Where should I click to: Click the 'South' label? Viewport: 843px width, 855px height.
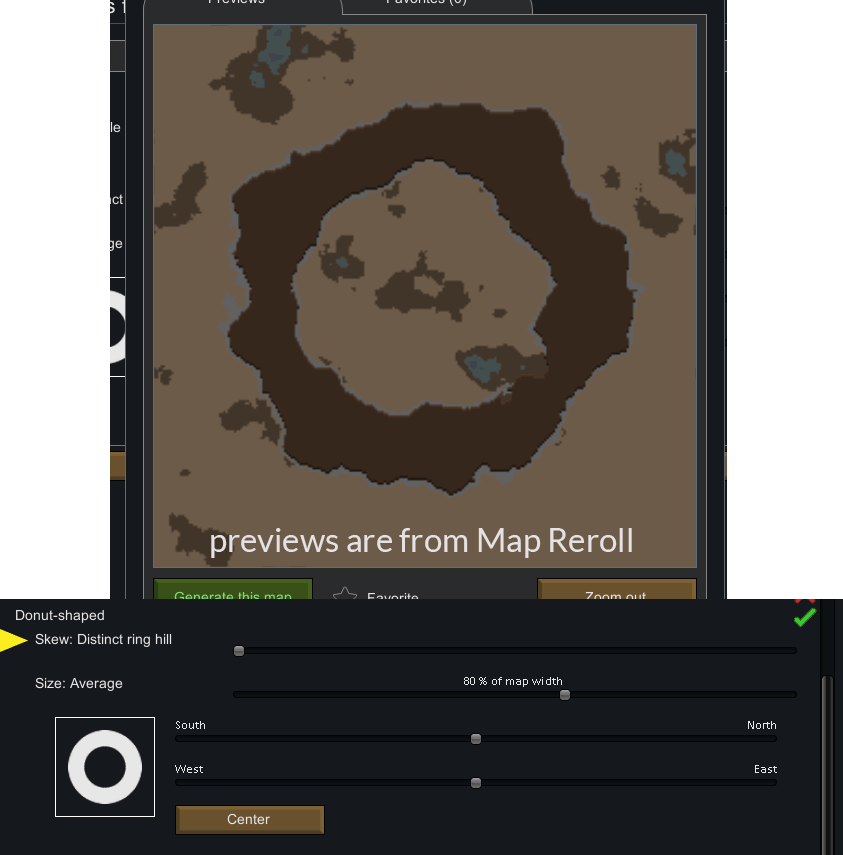(190, 725)
